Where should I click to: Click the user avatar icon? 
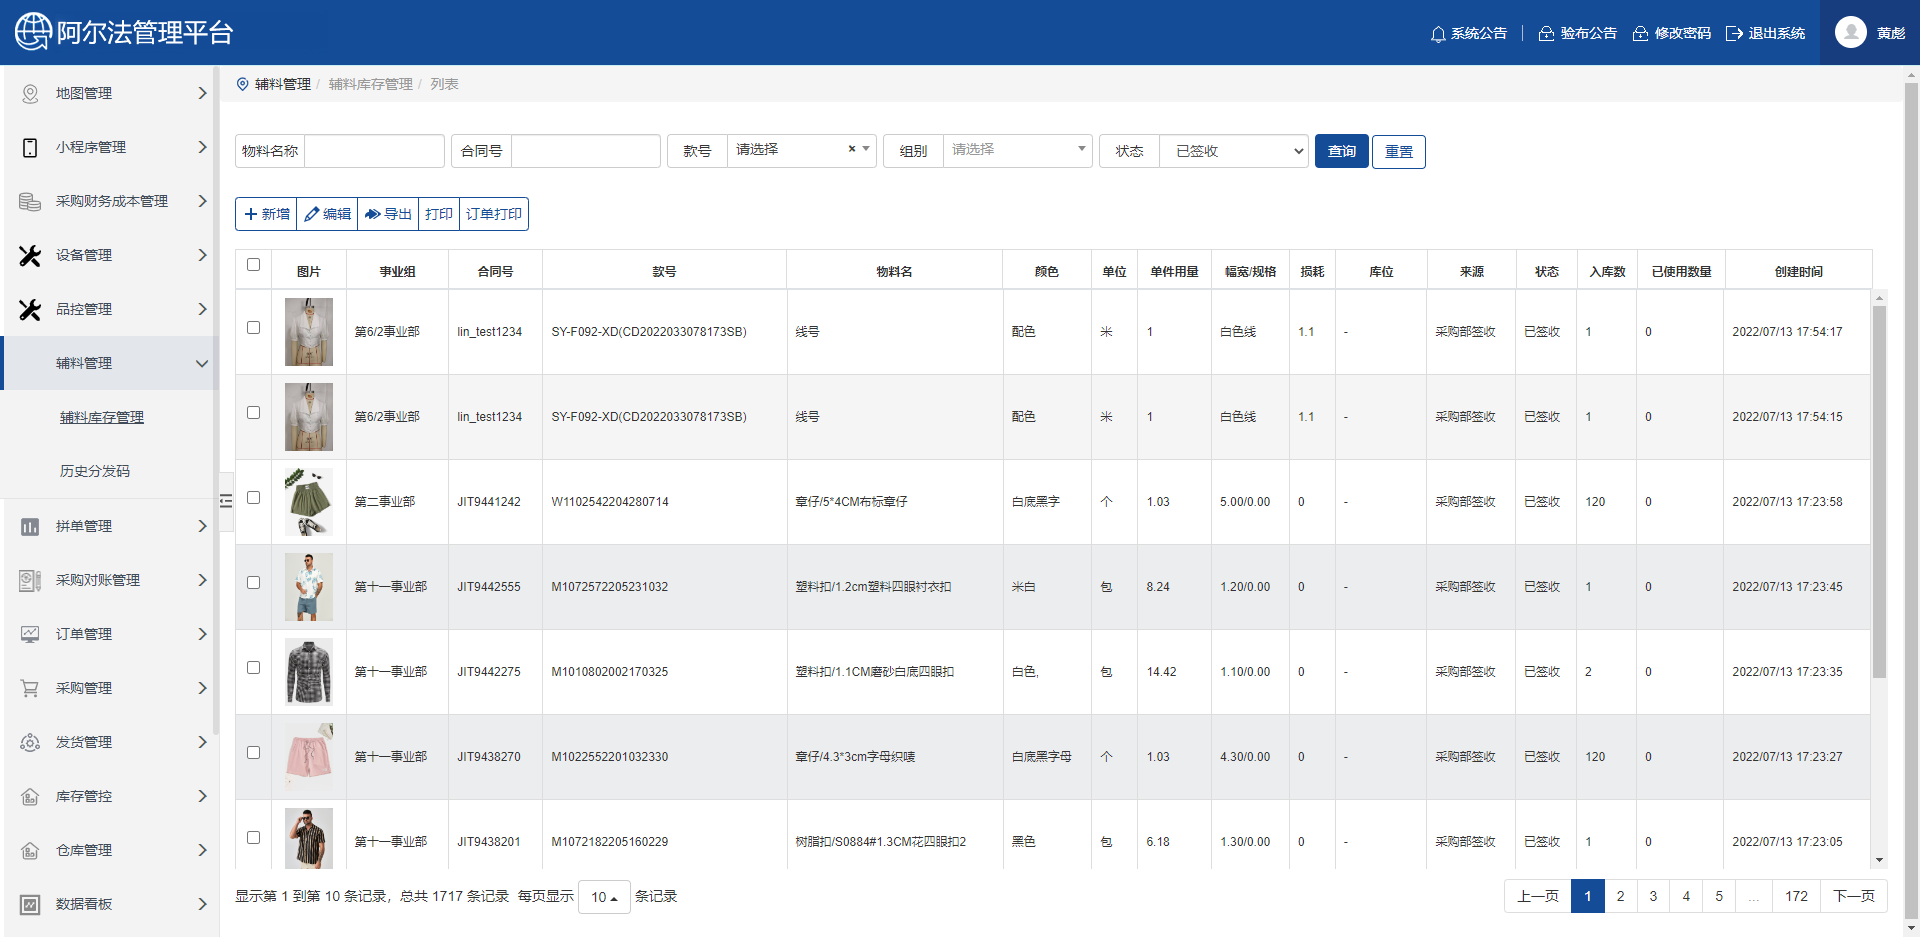(x=1850, y=33)
